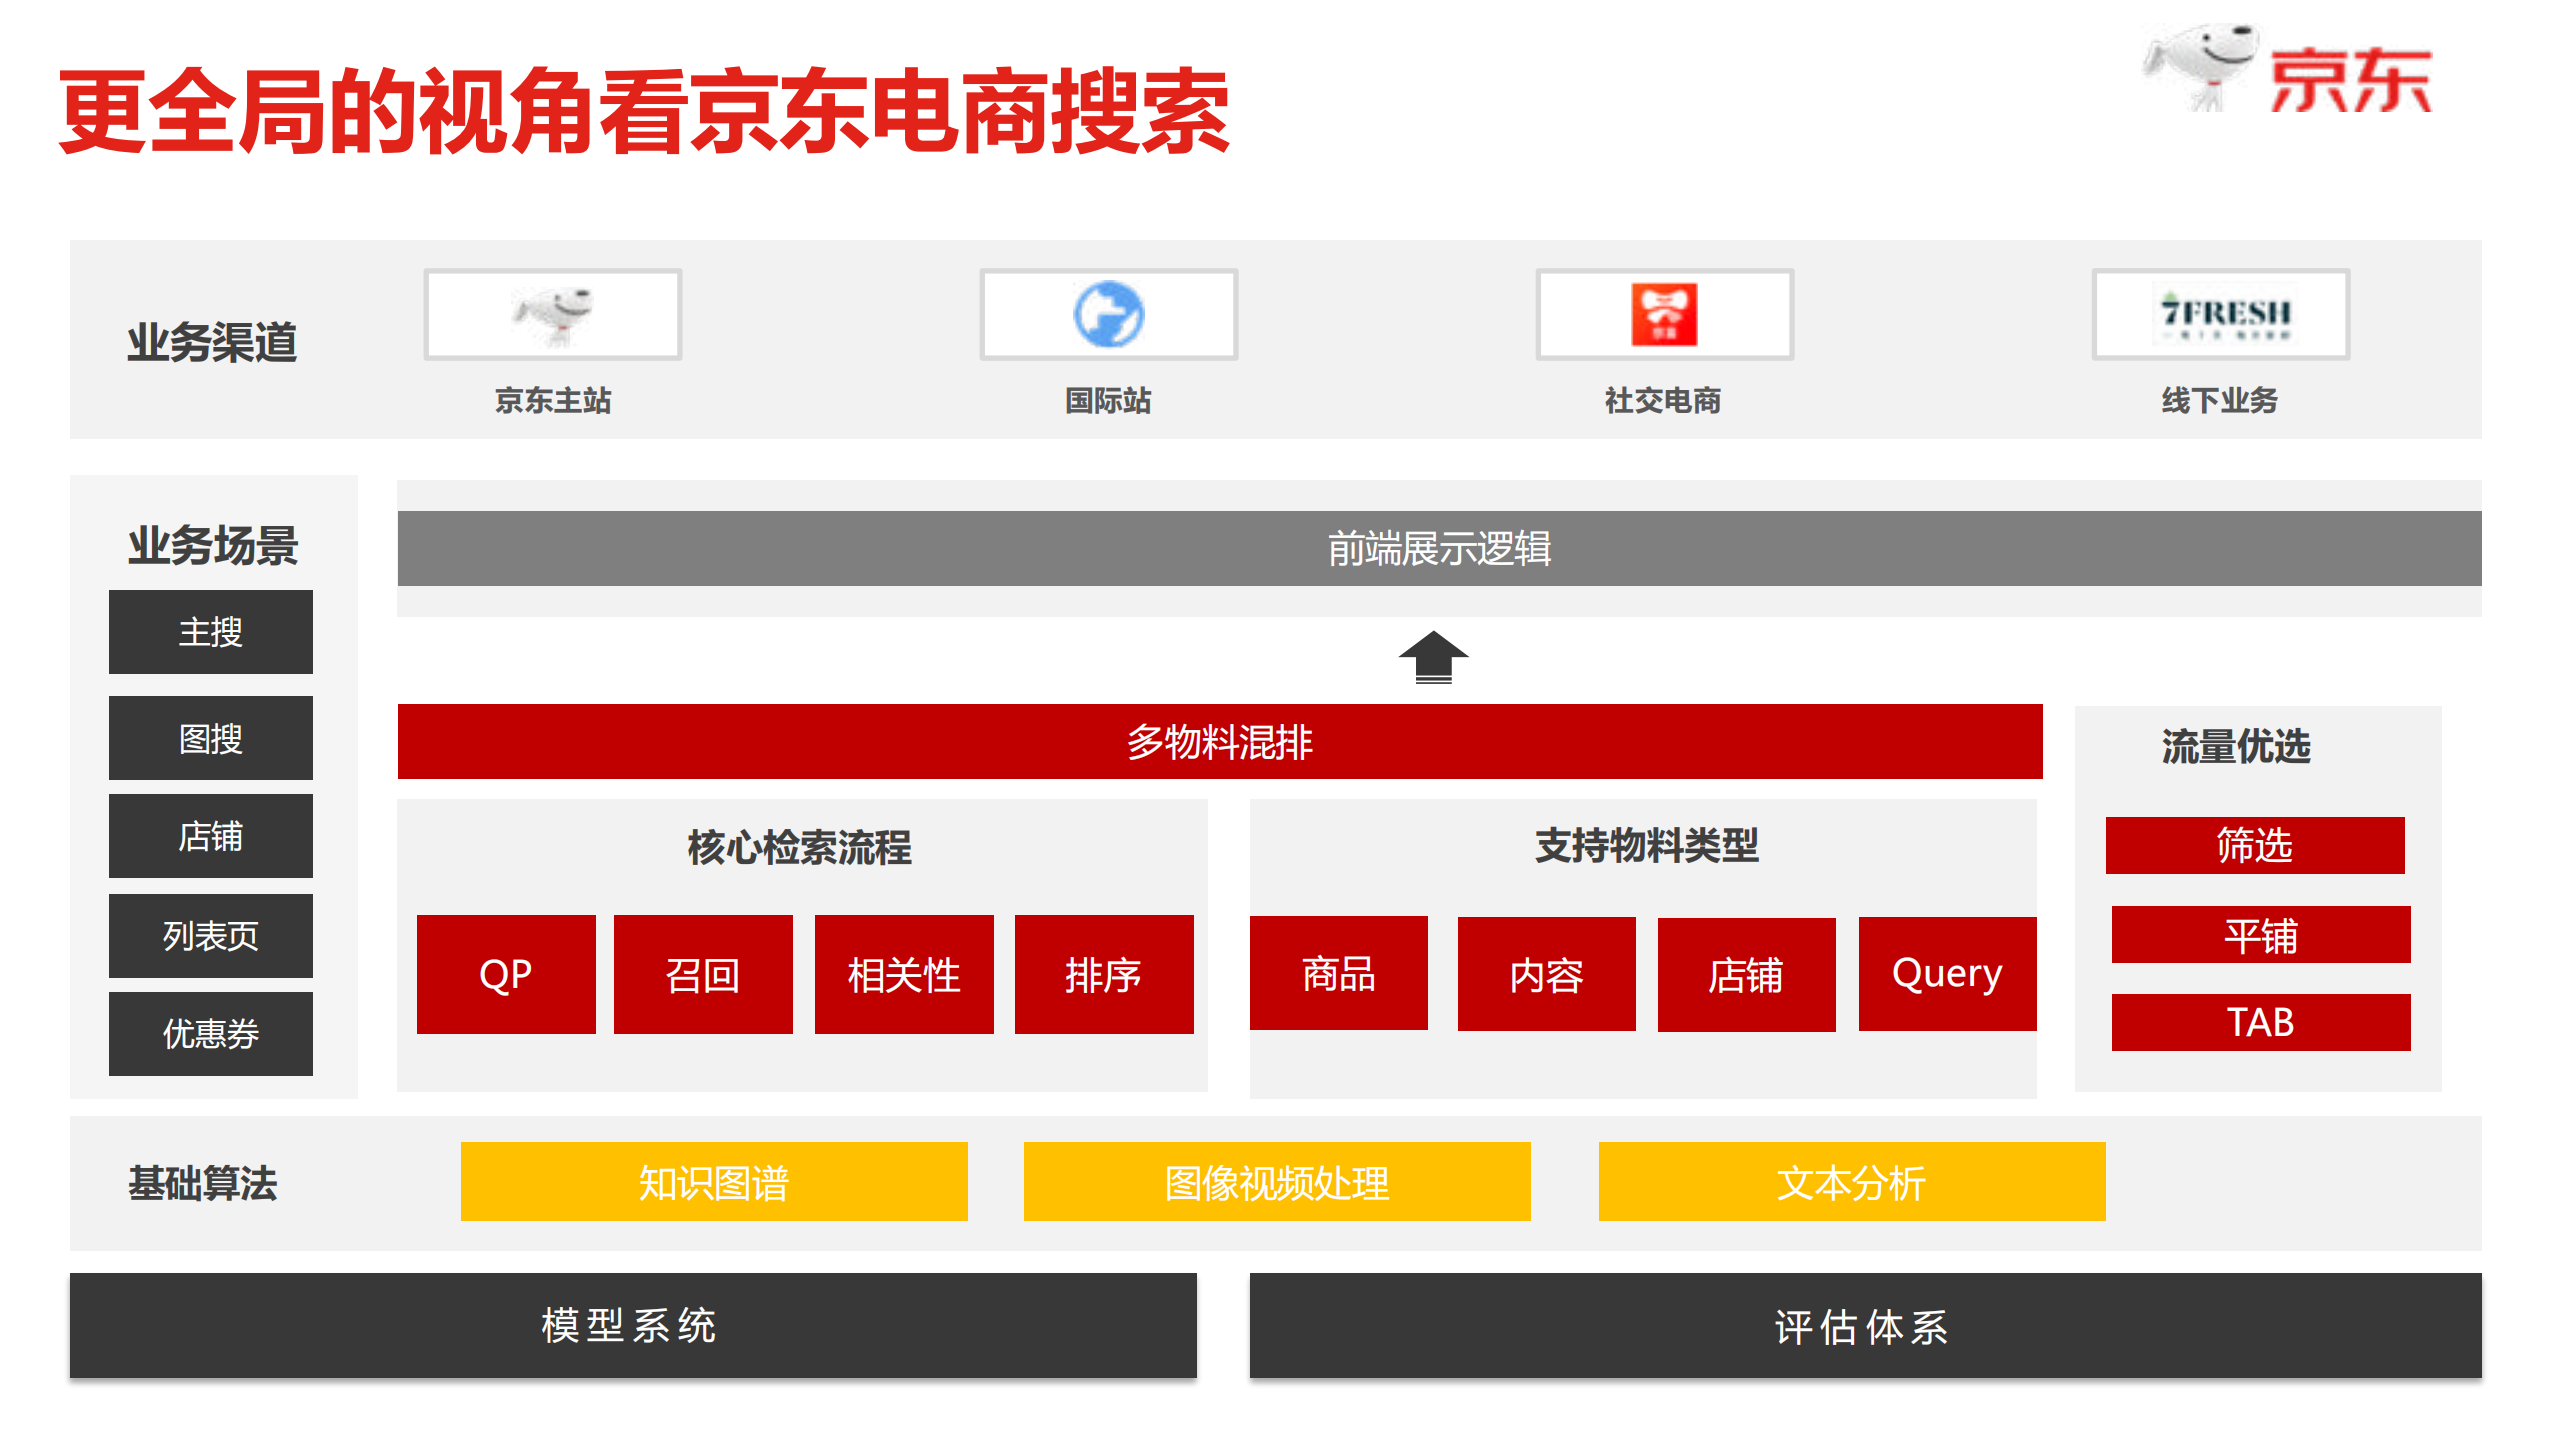Enable the 平铺 option

tap(2259, 935)
